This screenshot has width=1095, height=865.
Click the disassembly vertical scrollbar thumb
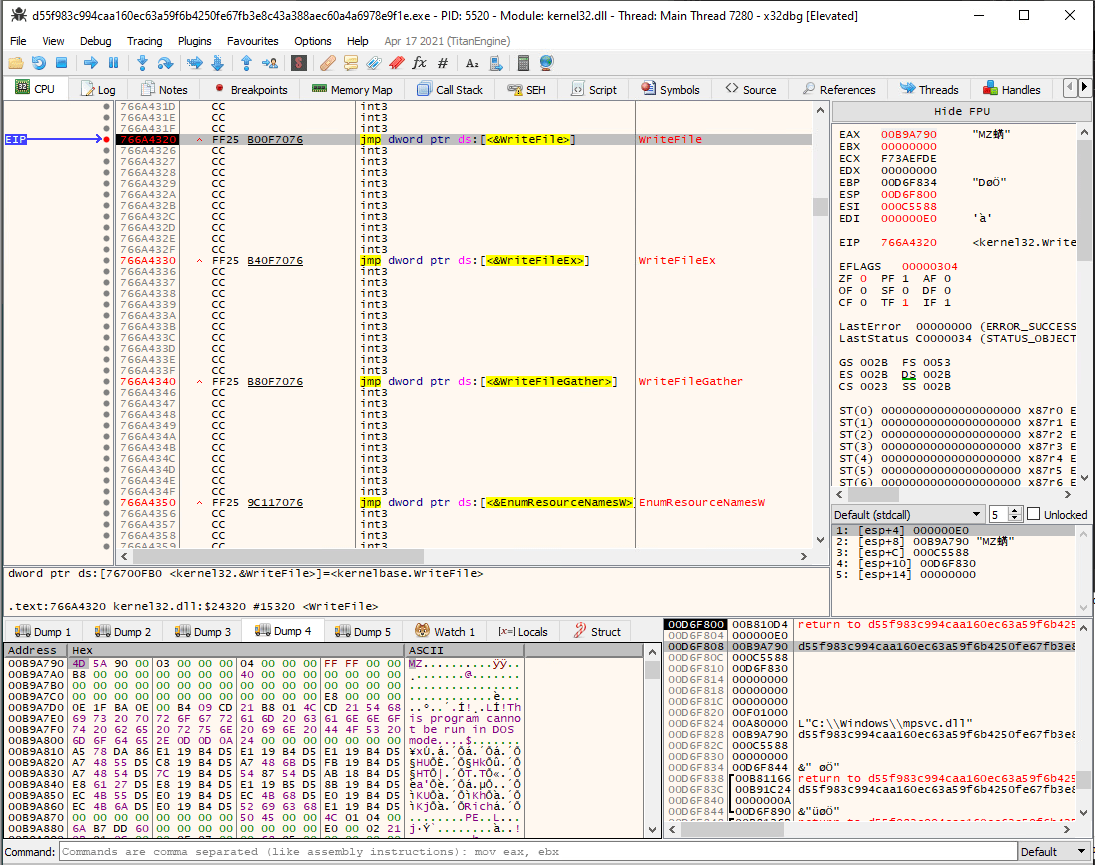[x=821, y=207]
